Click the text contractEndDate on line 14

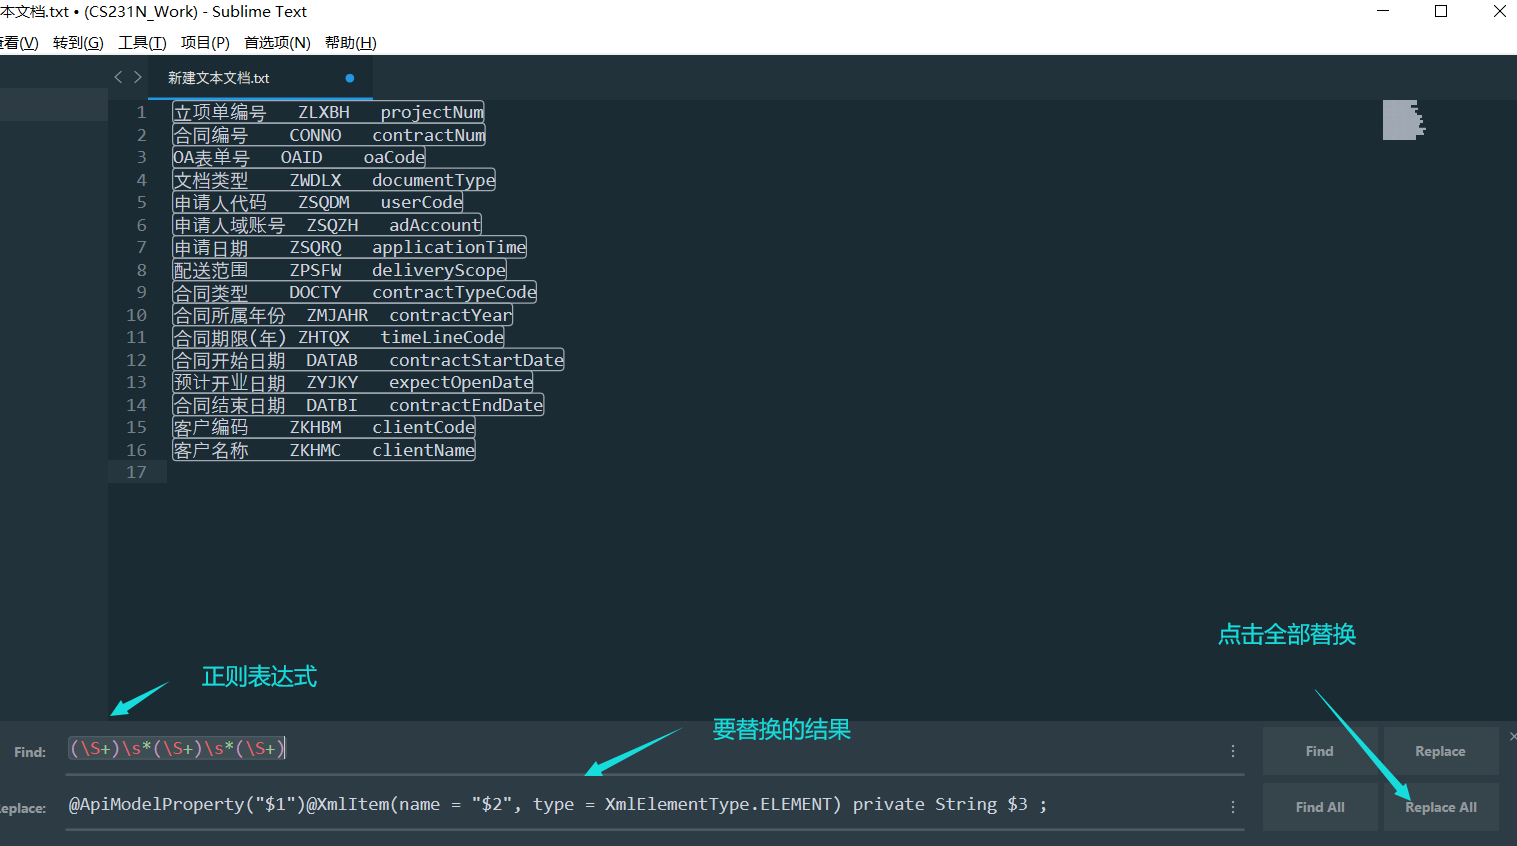466,405
